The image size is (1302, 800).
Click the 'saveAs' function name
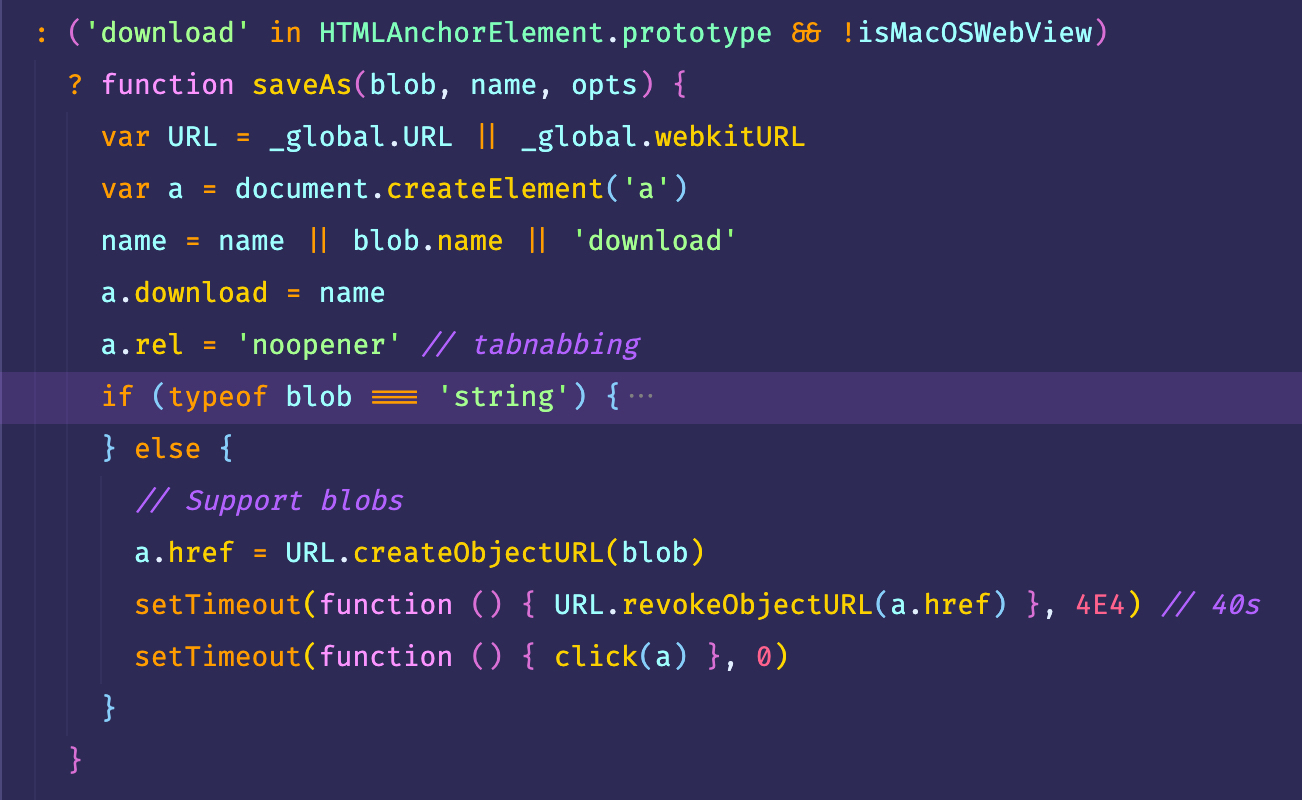[x=302, y=85]
